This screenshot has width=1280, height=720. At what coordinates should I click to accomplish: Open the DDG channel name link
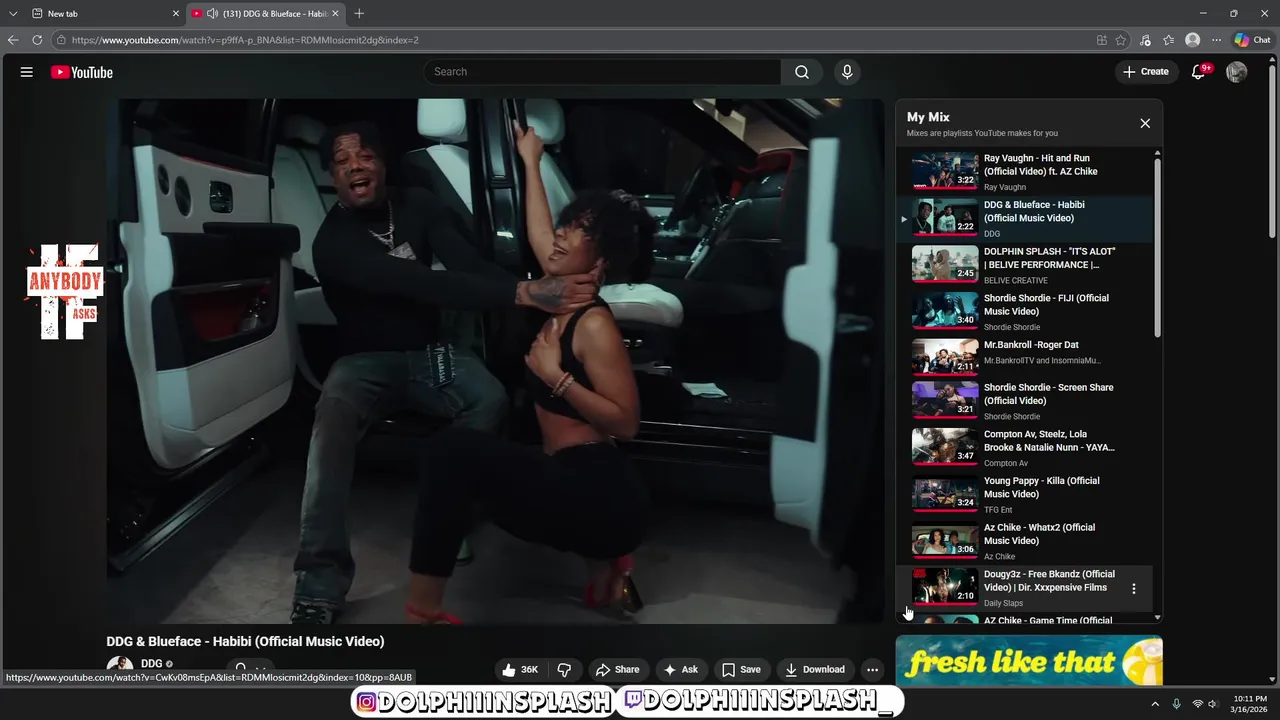151,664
